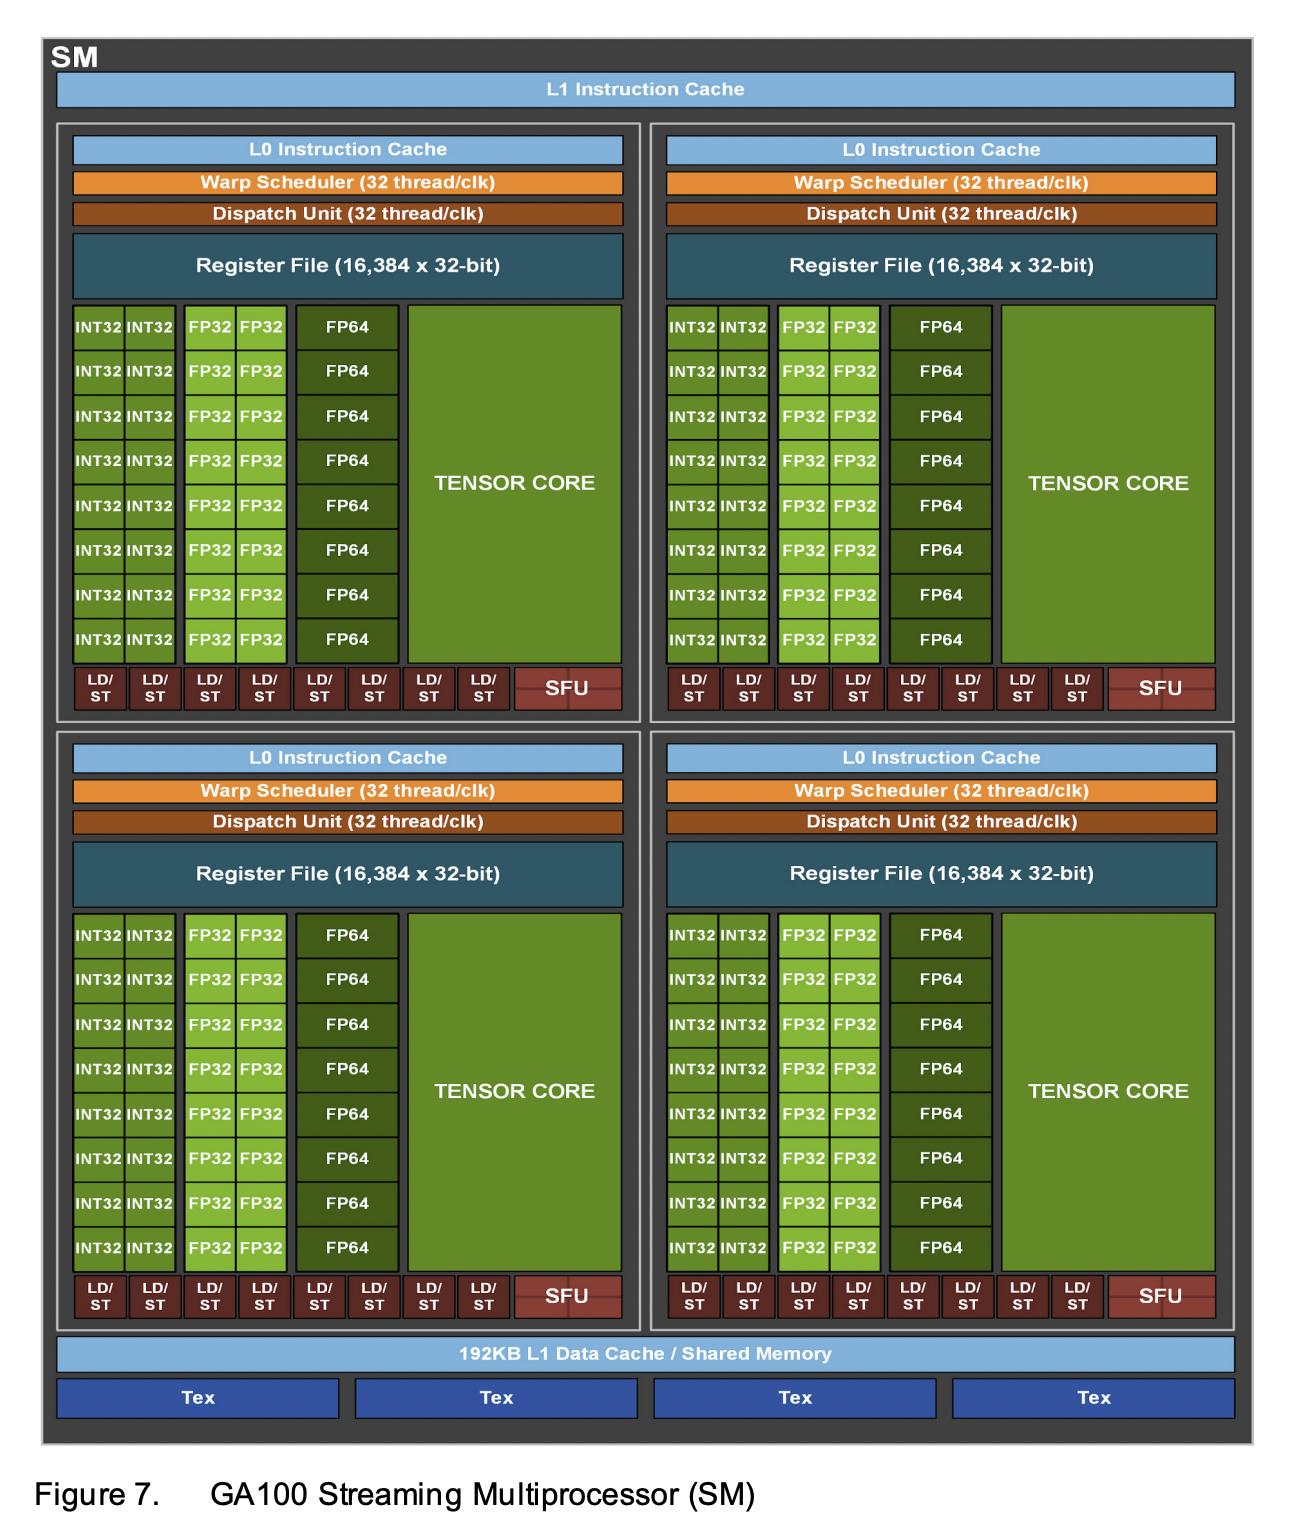Click the Register File in bottom-left partition

(x=348, y=874)
